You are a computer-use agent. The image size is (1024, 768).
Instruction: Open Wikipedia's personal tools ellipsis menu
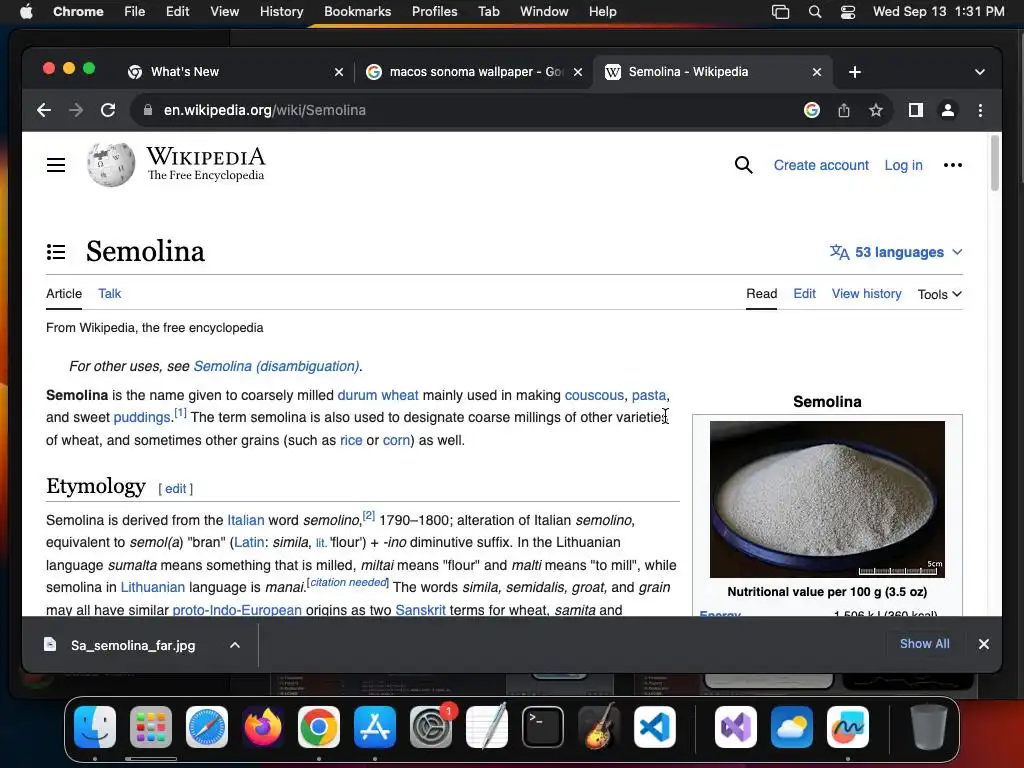953,165
